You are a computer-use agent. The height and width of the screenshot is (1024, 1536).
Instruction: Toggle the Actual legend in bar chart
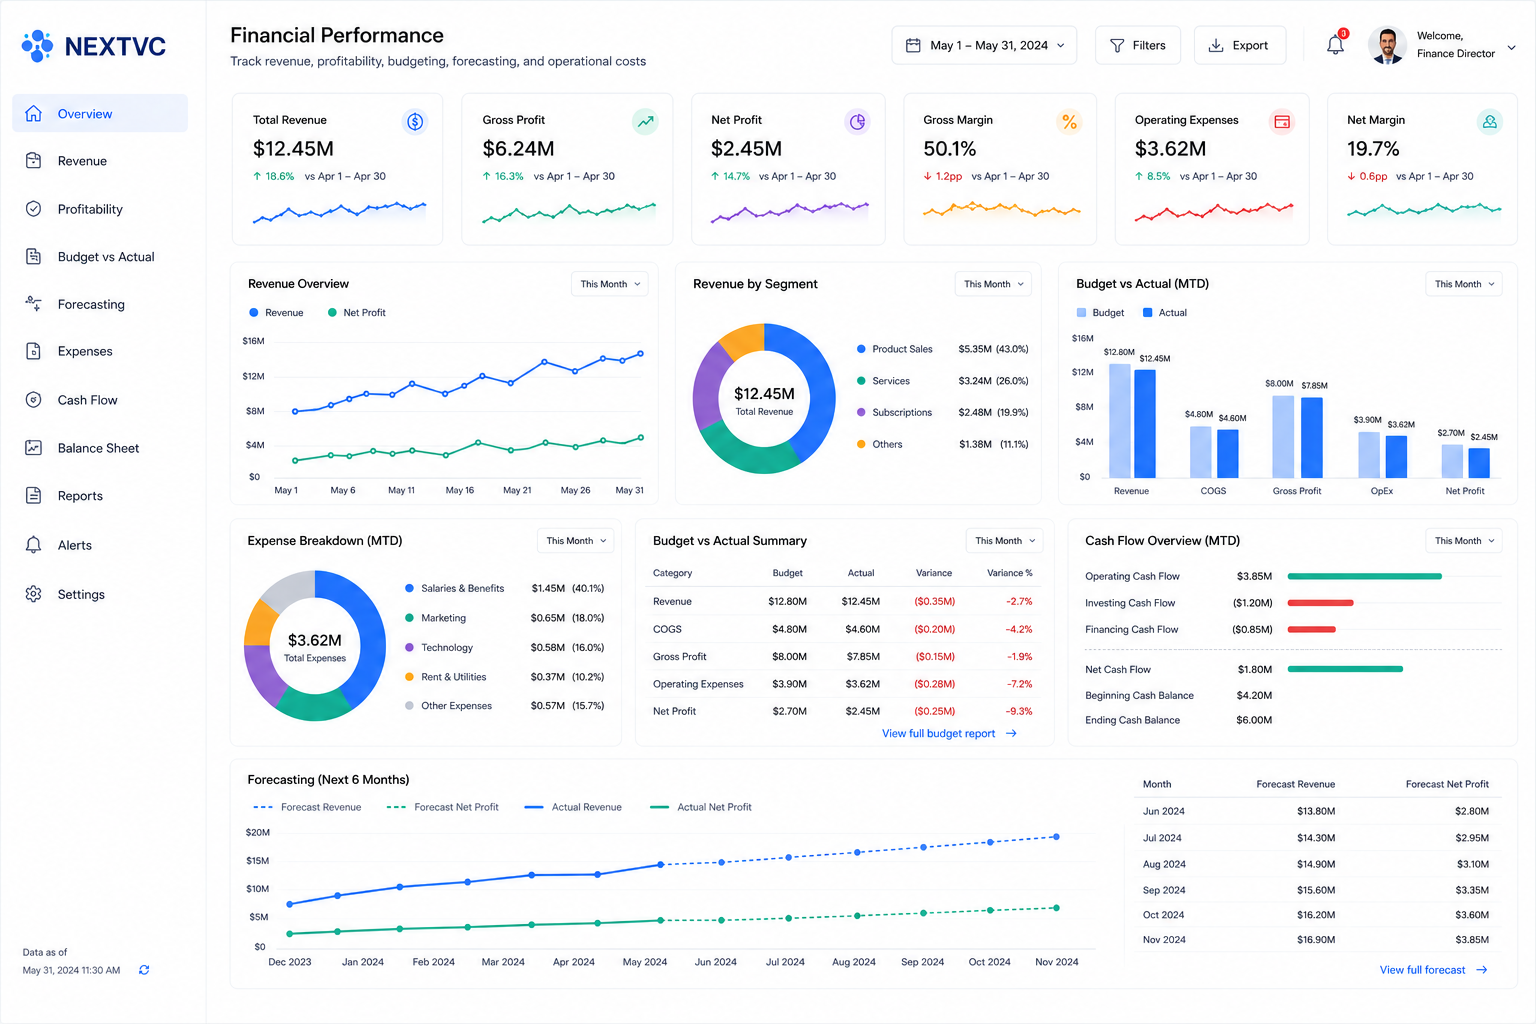(x=1165, y=313)
